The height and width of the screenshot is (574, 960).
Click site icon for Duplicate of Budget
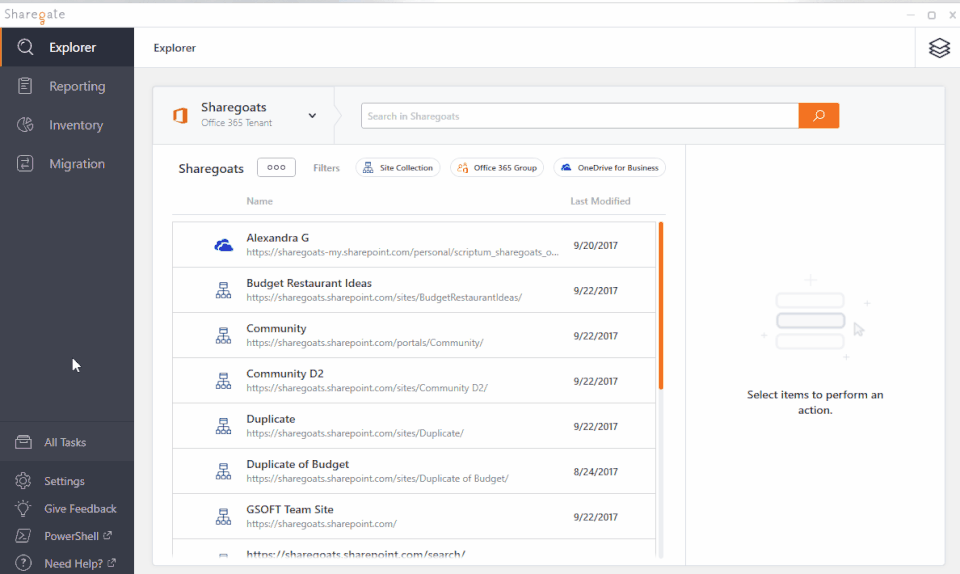223,471
